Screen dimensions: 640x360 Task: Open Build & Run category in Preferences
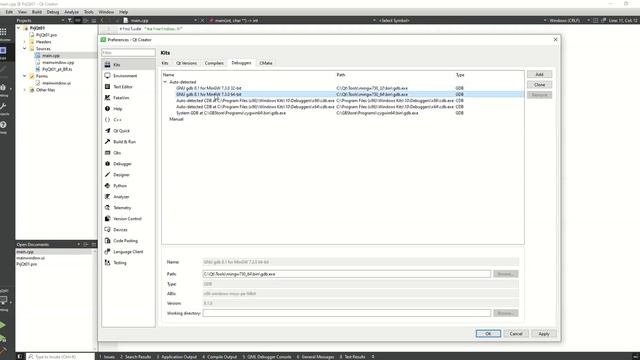pyautogui.click(x=128, y=142)
